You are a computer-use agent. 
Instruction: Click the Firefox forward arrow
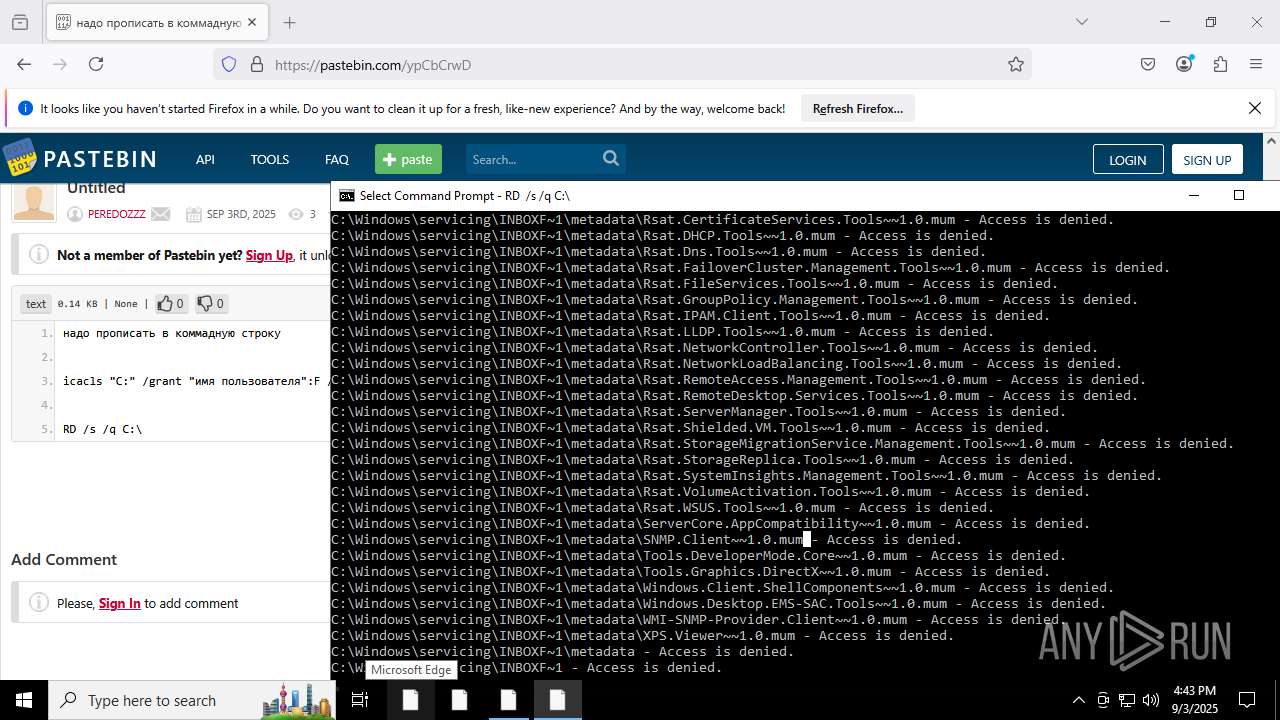tap(60, 64)
